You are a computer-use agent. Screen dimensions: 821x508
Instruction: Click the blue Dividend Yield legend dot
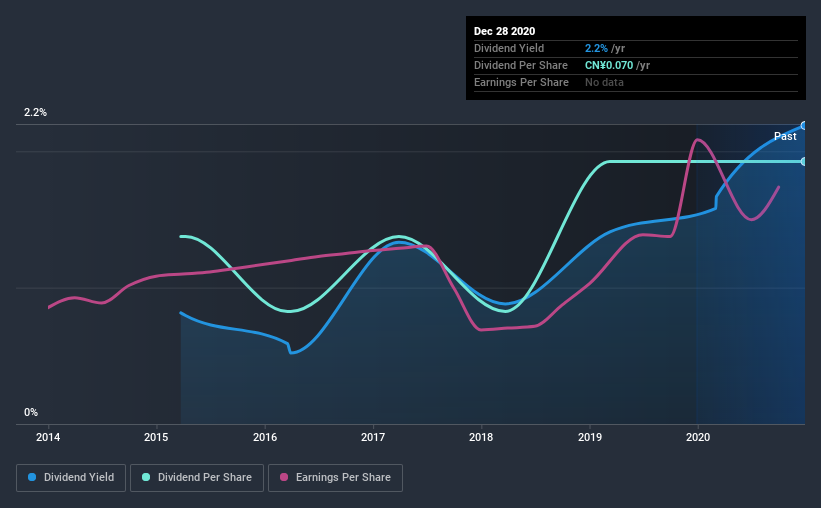(x=32, y=477)
